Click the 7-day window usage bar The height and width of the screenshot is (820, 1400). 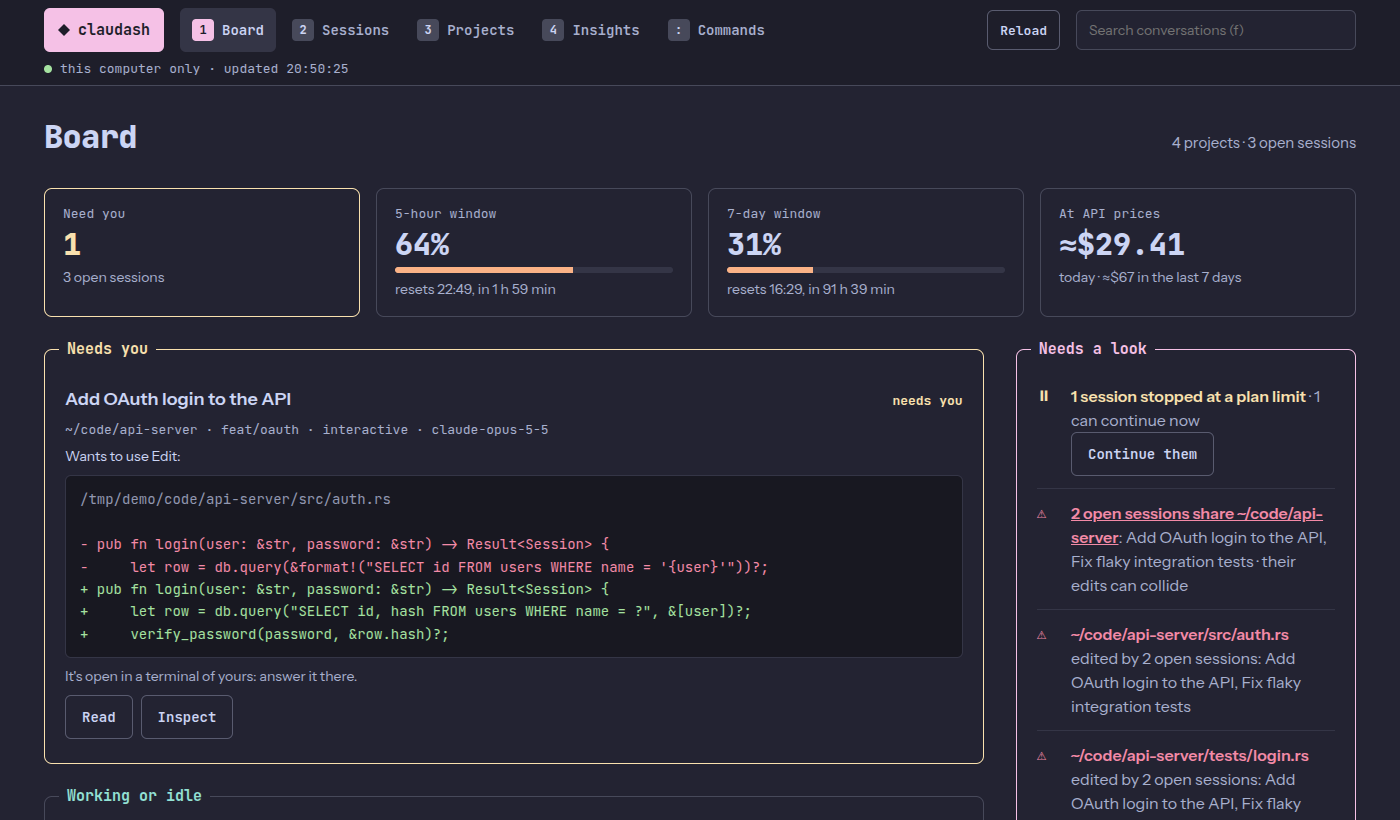pos(866,270)
